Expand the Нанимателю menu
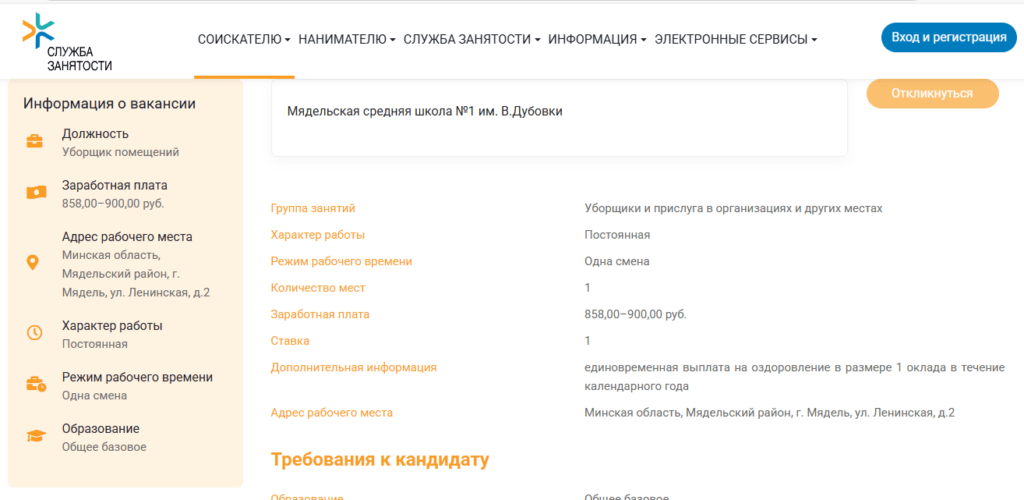1024x500 pixels. coord(346,39)
